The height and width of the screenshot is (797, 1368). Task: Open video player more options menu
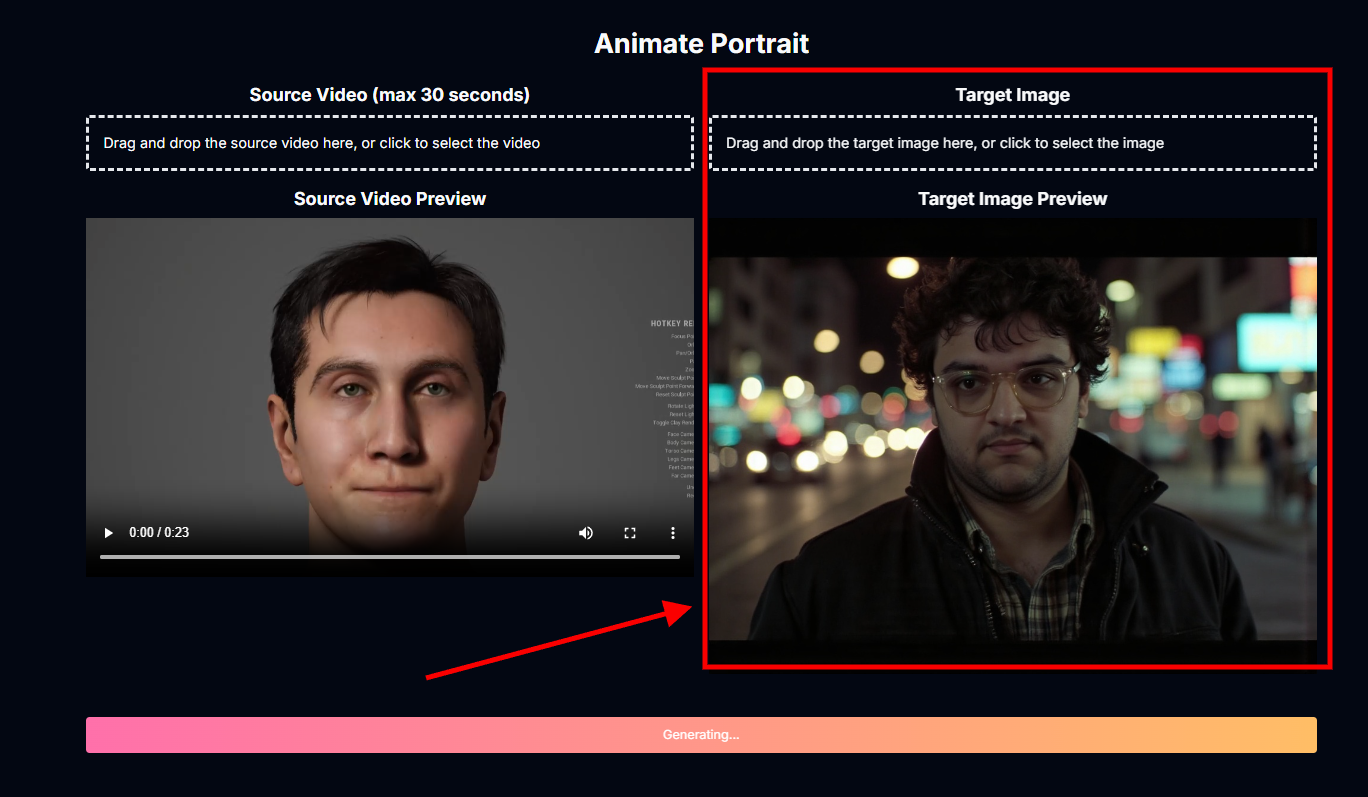(673, 533)
